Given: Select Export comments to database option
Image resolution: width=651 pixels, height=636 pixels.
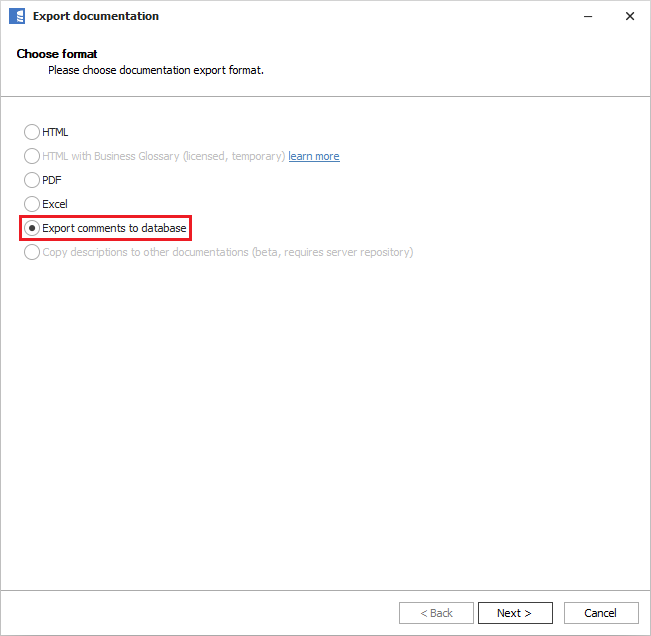Looking at the screenshot, I should click(32, 228).
